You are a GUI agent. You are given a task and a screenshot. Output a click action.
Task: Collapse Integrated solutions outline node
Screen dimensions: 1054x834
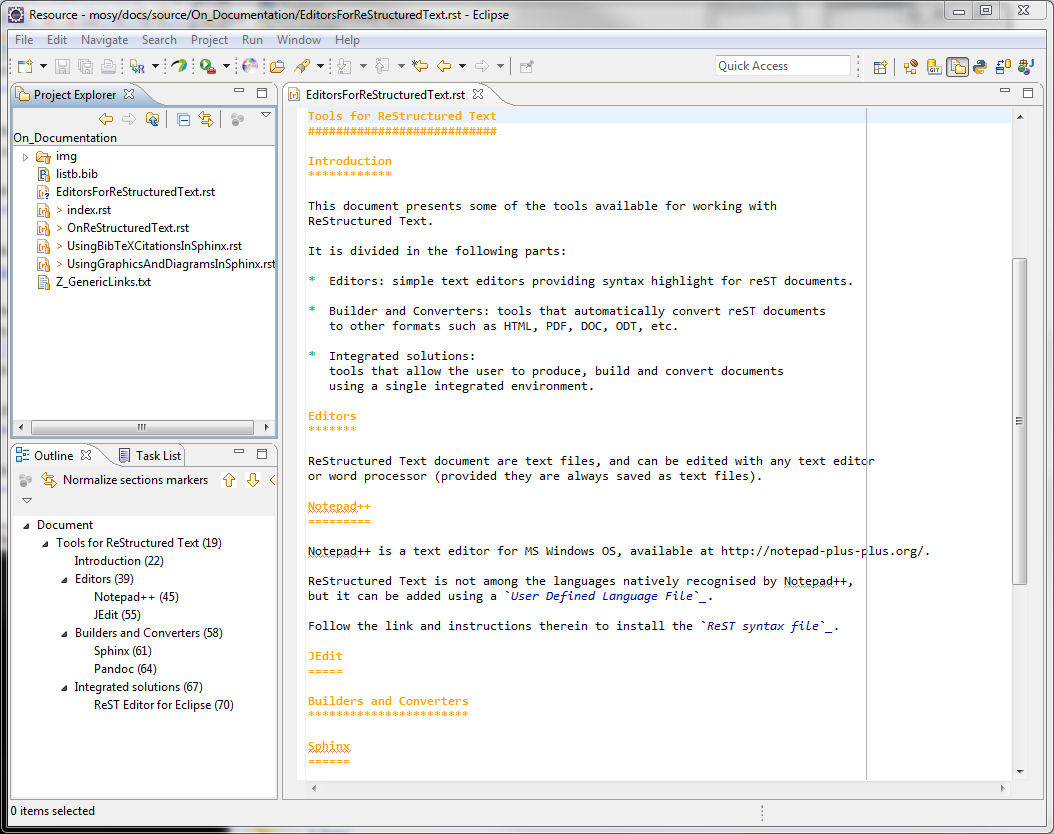pos(65,687)
